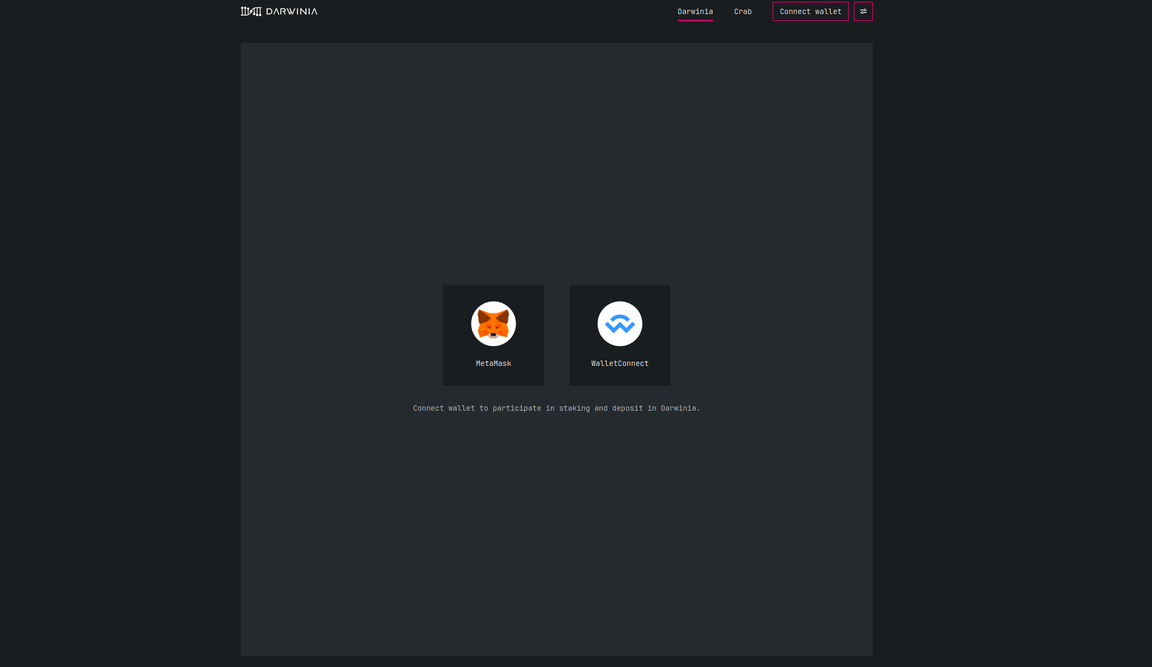Click the gap between MetaMask and WalletConnect cards
1152x667 pixels.
pos(557,335)
